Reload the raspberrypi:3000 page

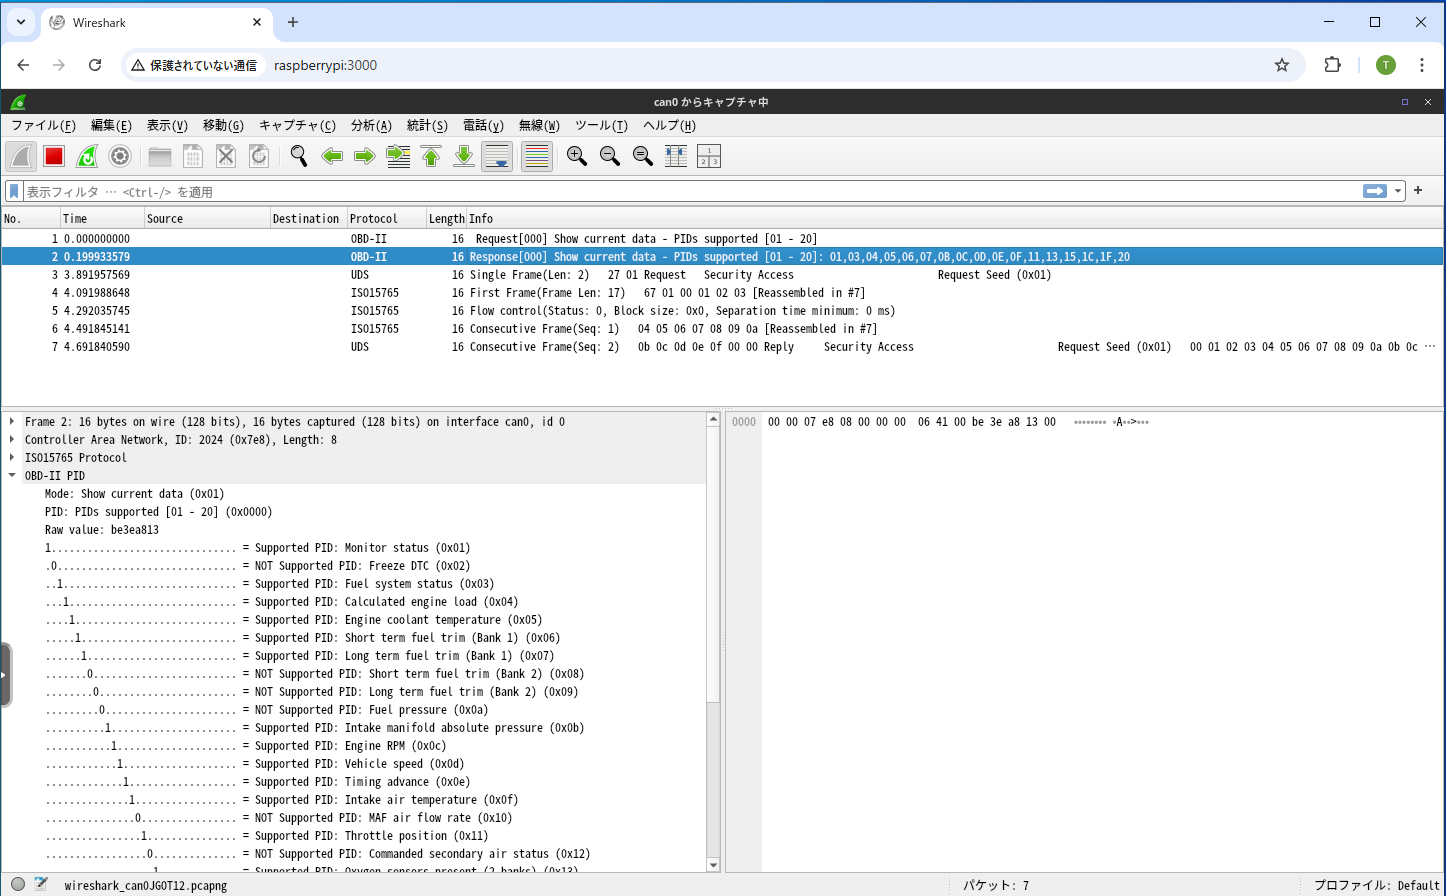click(95, 64)
